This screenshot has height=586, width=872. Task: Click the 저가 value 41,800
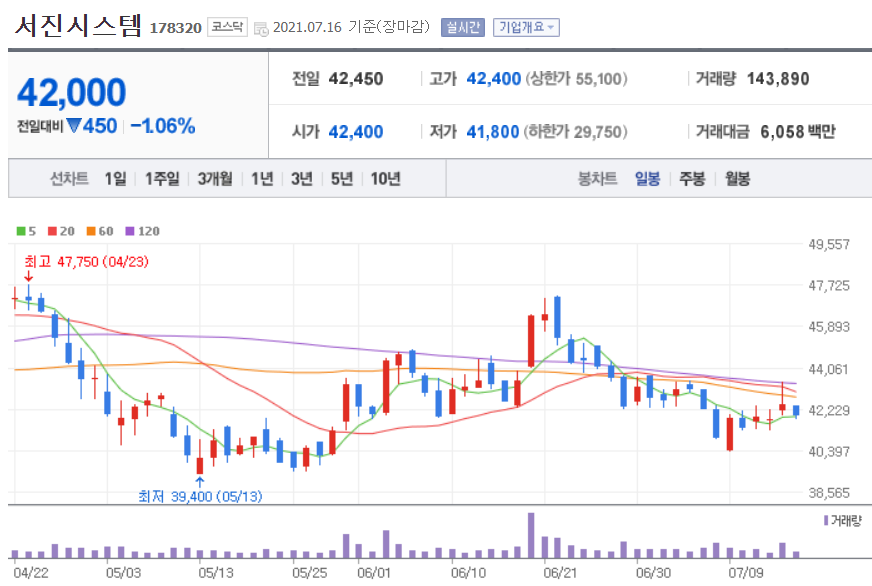(493, 132)
